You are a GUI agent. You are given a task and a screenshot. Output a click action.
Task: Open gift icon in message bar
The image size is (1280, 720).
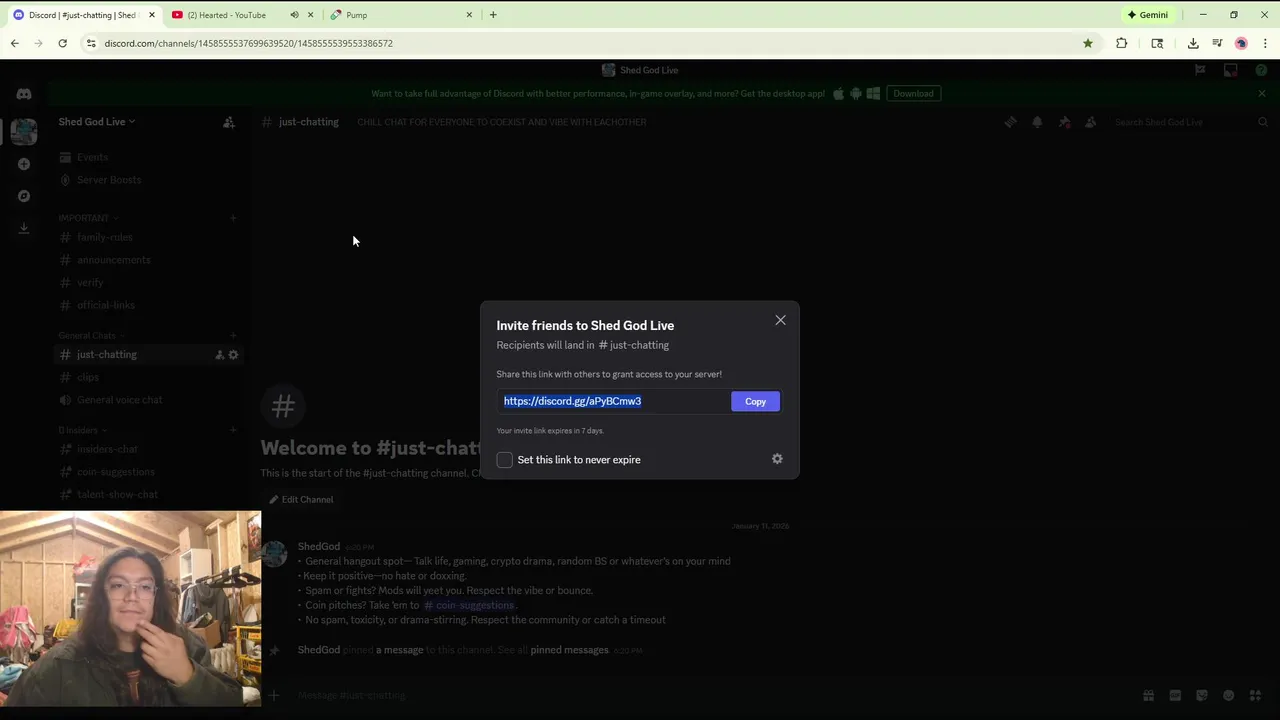click(1149, 695)
